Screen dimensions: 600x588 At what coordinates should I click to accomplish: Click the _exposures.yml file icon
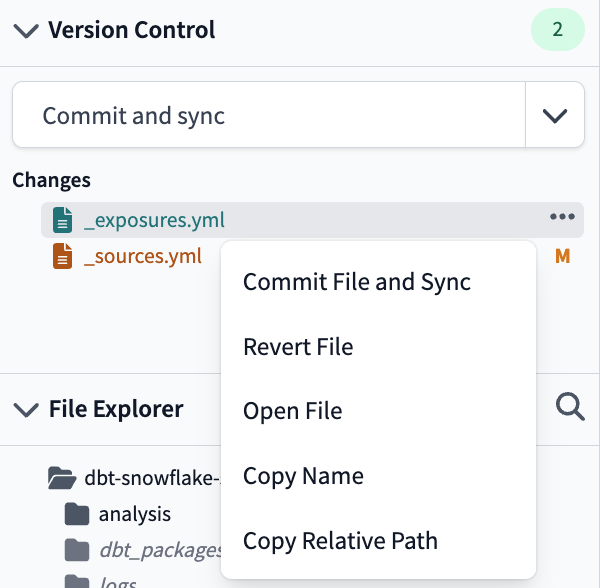tap(63, 219)
